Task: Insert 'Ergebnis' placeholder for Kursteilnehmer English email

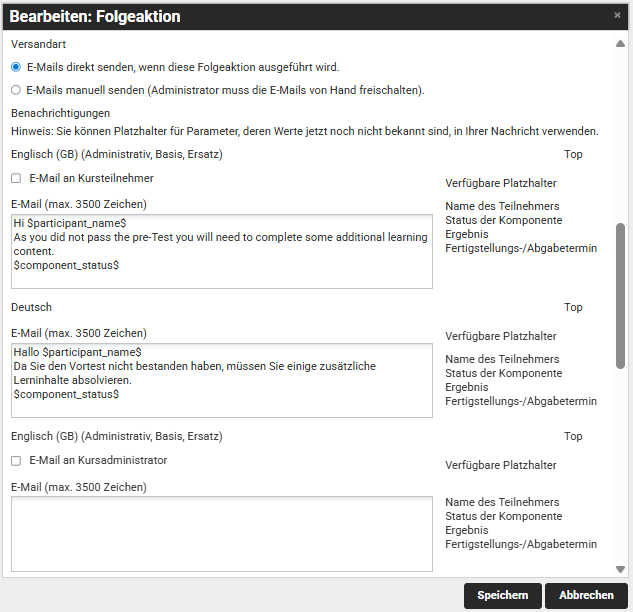Action: 467,234
